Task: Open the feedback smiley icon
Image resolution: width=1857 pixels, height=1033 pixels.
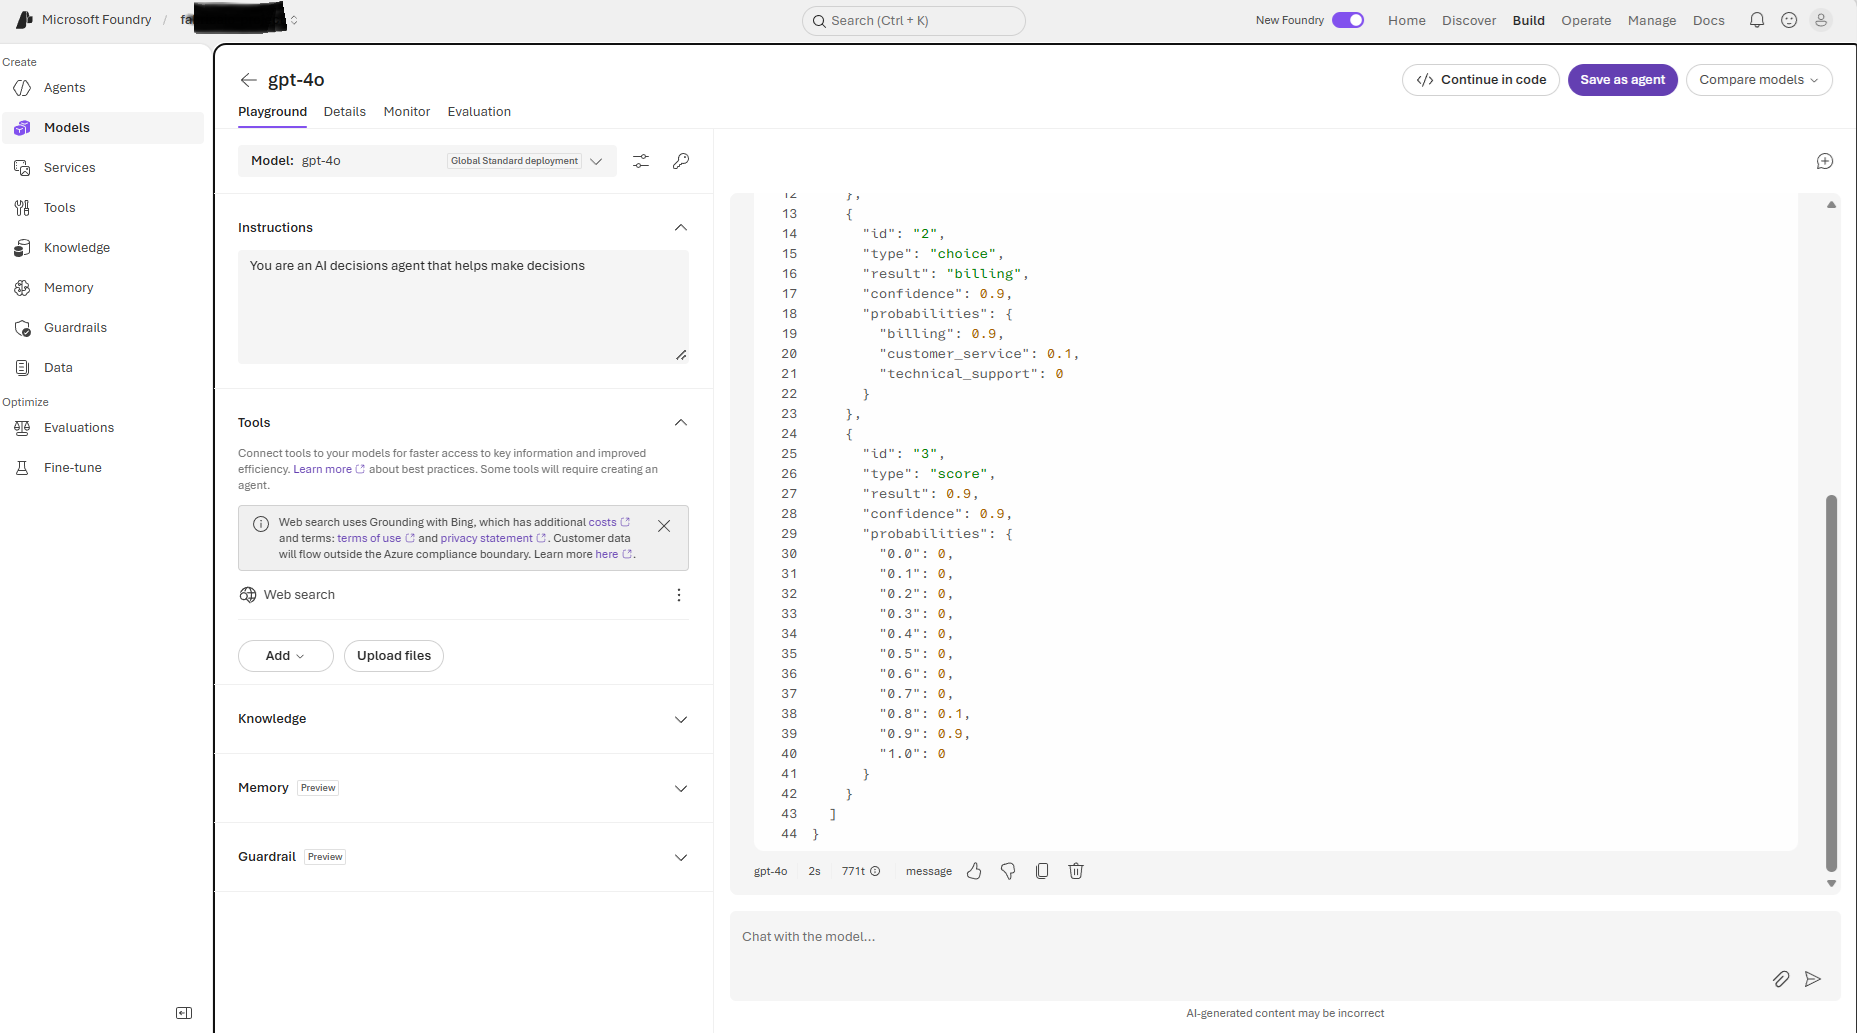Action: [1789, 20]
